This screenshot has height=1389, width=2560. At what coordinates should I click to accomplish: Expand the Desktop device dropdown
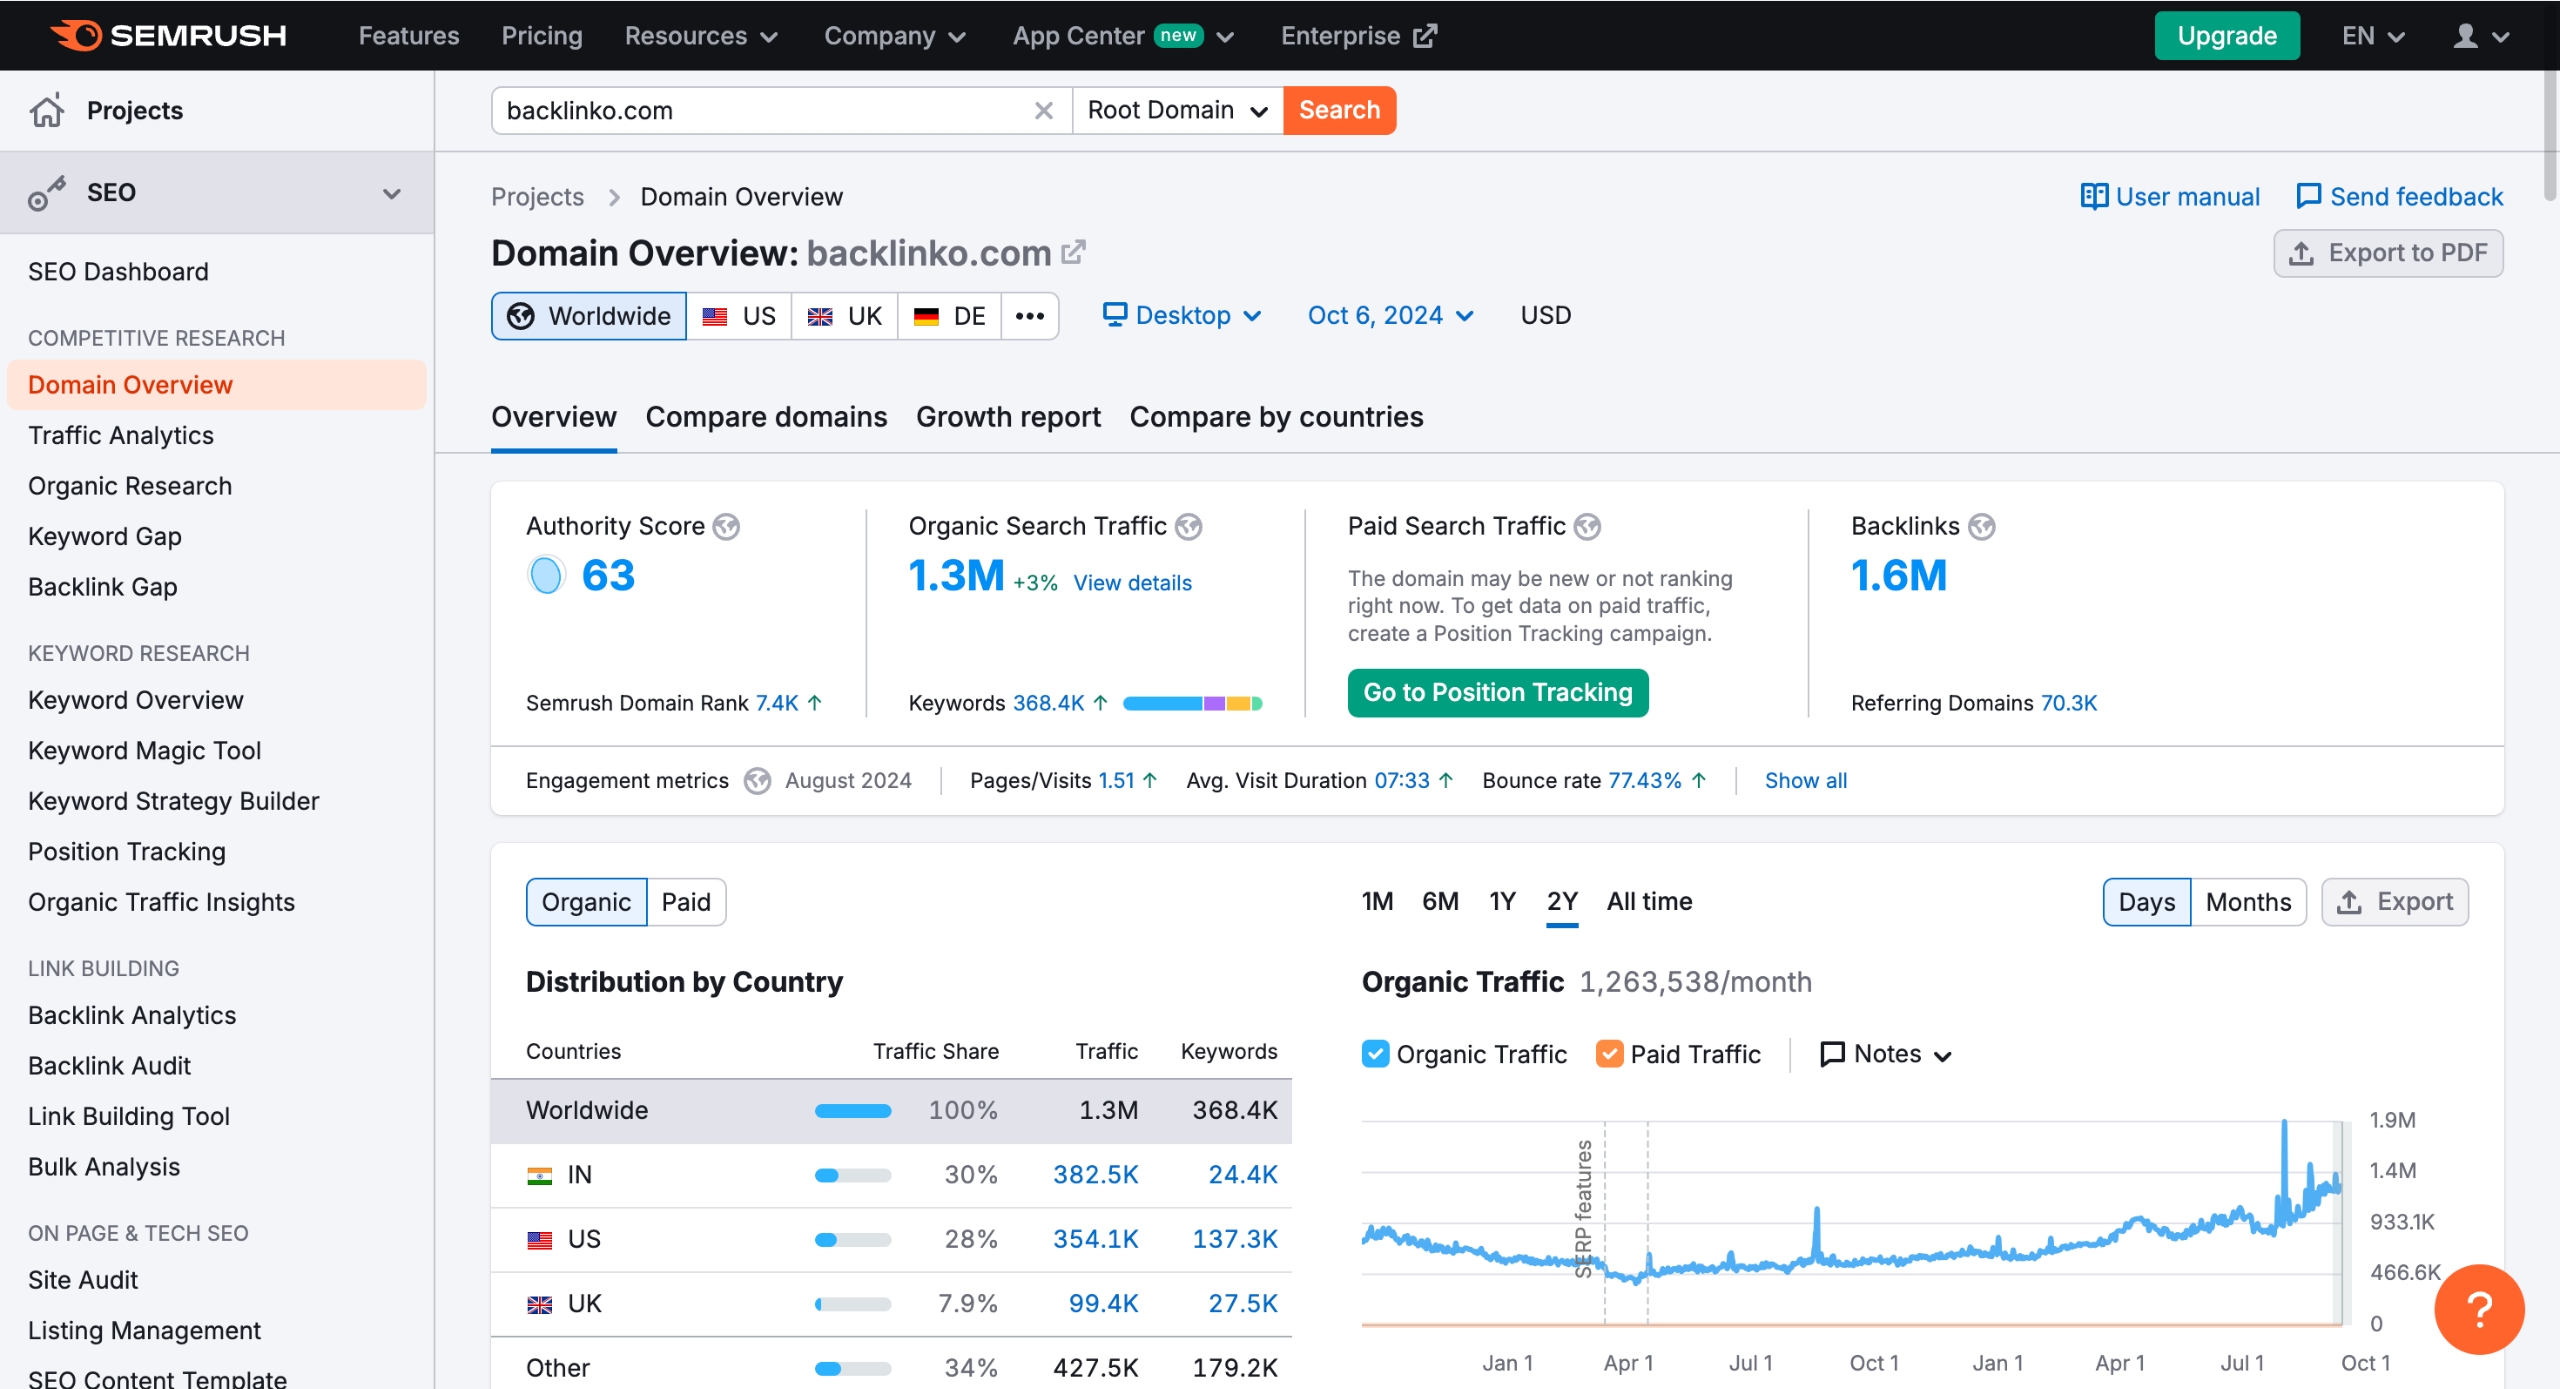click(1181, 316)
